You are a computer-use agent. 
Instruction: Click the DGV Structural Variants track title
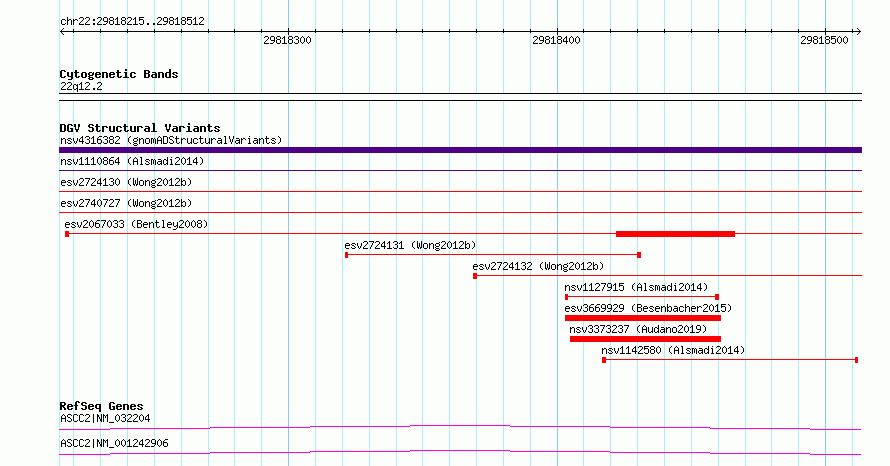click(x=140, y=128)
